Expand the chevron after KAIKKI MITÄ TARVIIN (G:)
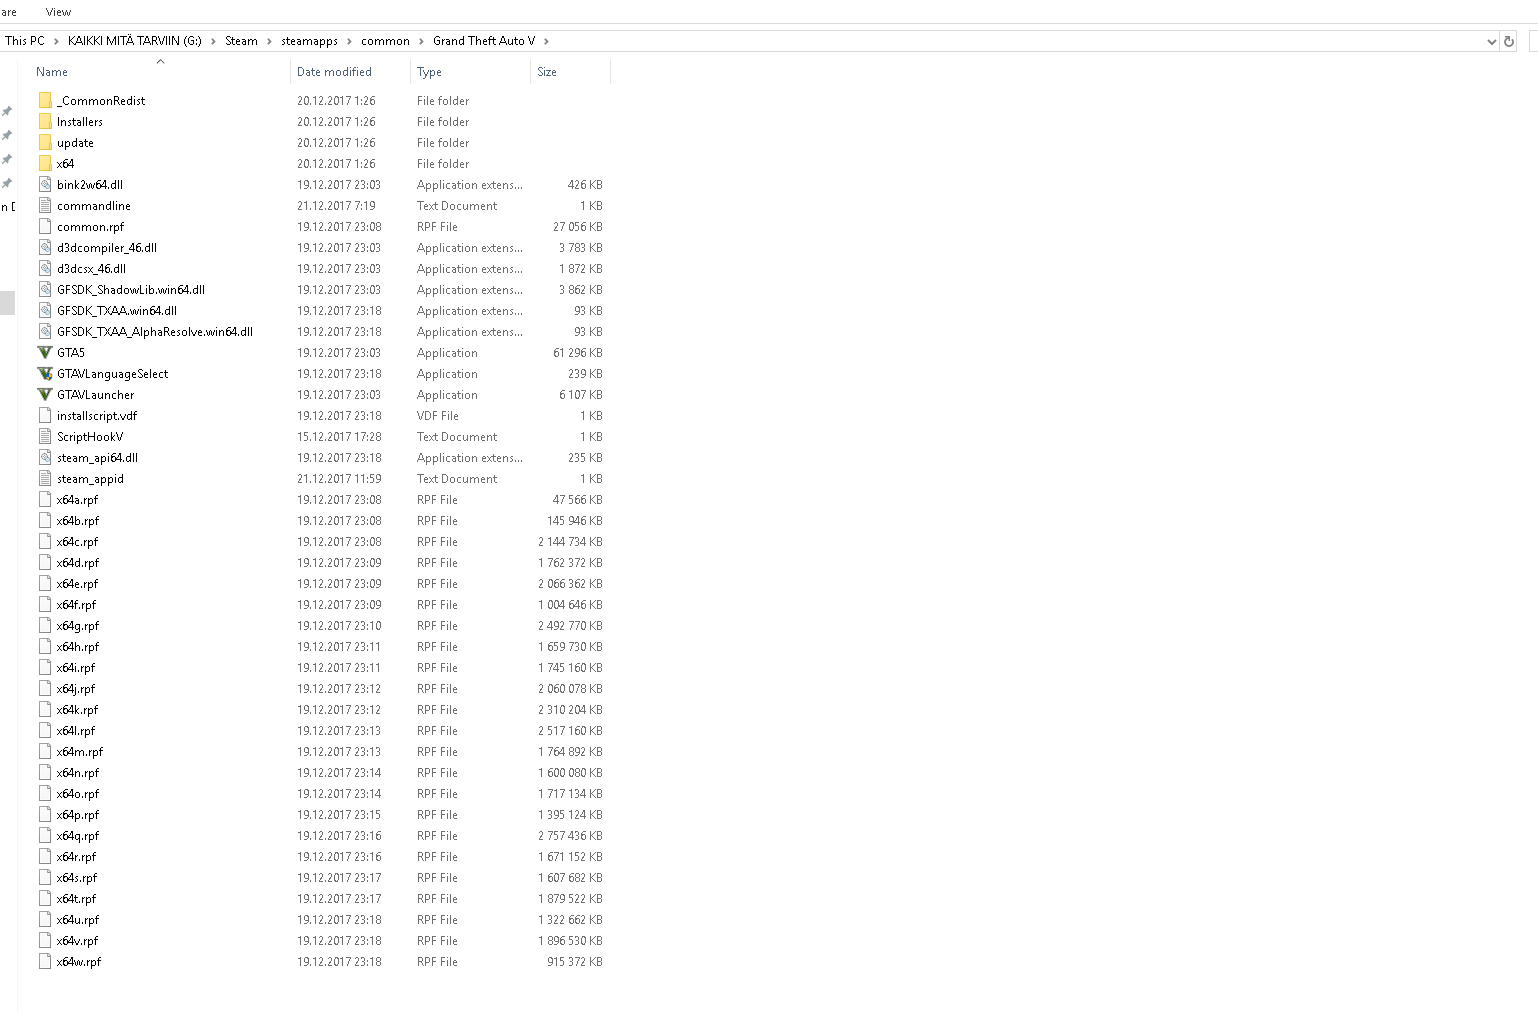1538x1012 pixels. 213,41
